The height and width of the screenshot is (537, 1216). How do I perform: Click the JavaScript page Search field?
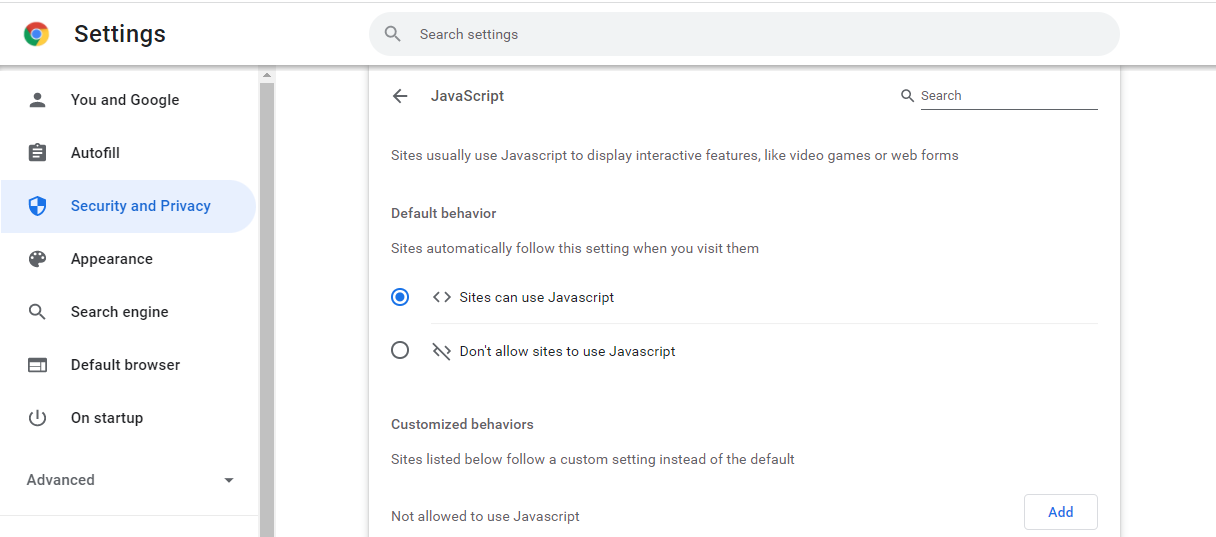tap(1009, 96)
